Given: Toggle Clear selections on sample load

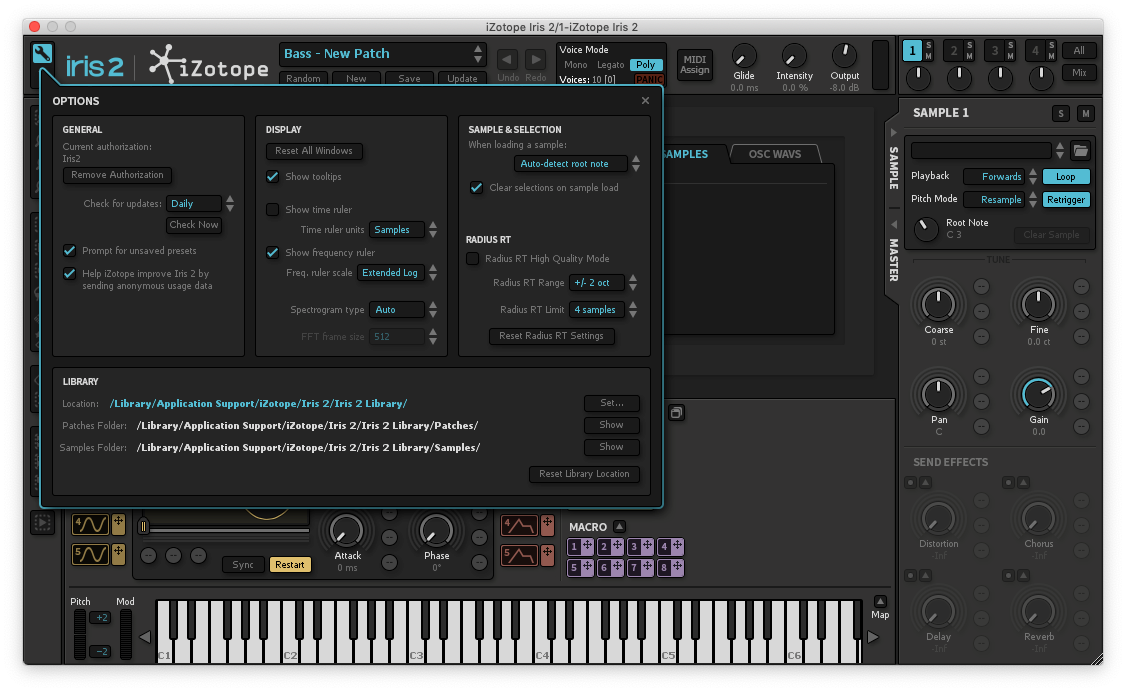Looking at the screenshot, I should coord(476,187).
